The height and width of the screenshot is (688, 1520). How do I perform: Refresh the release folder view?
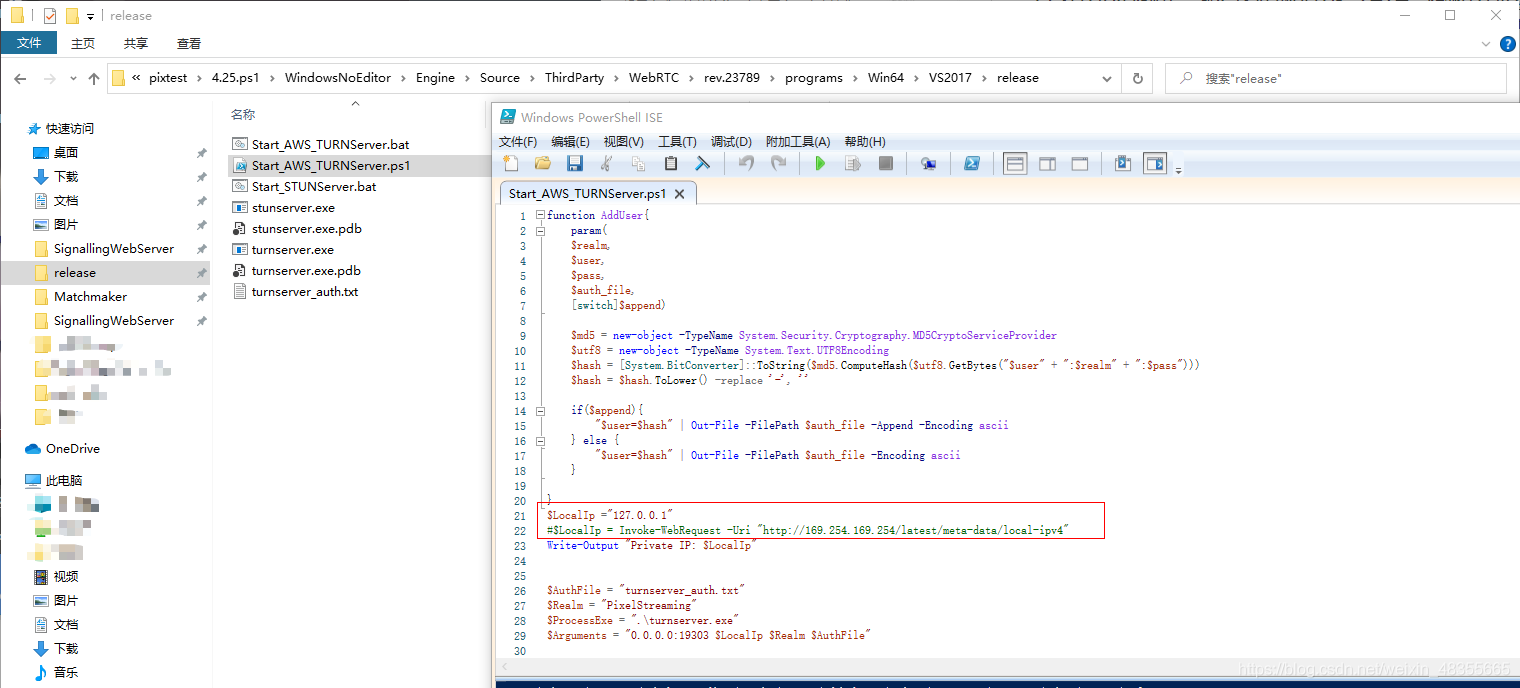click(x=1137, y=78)
